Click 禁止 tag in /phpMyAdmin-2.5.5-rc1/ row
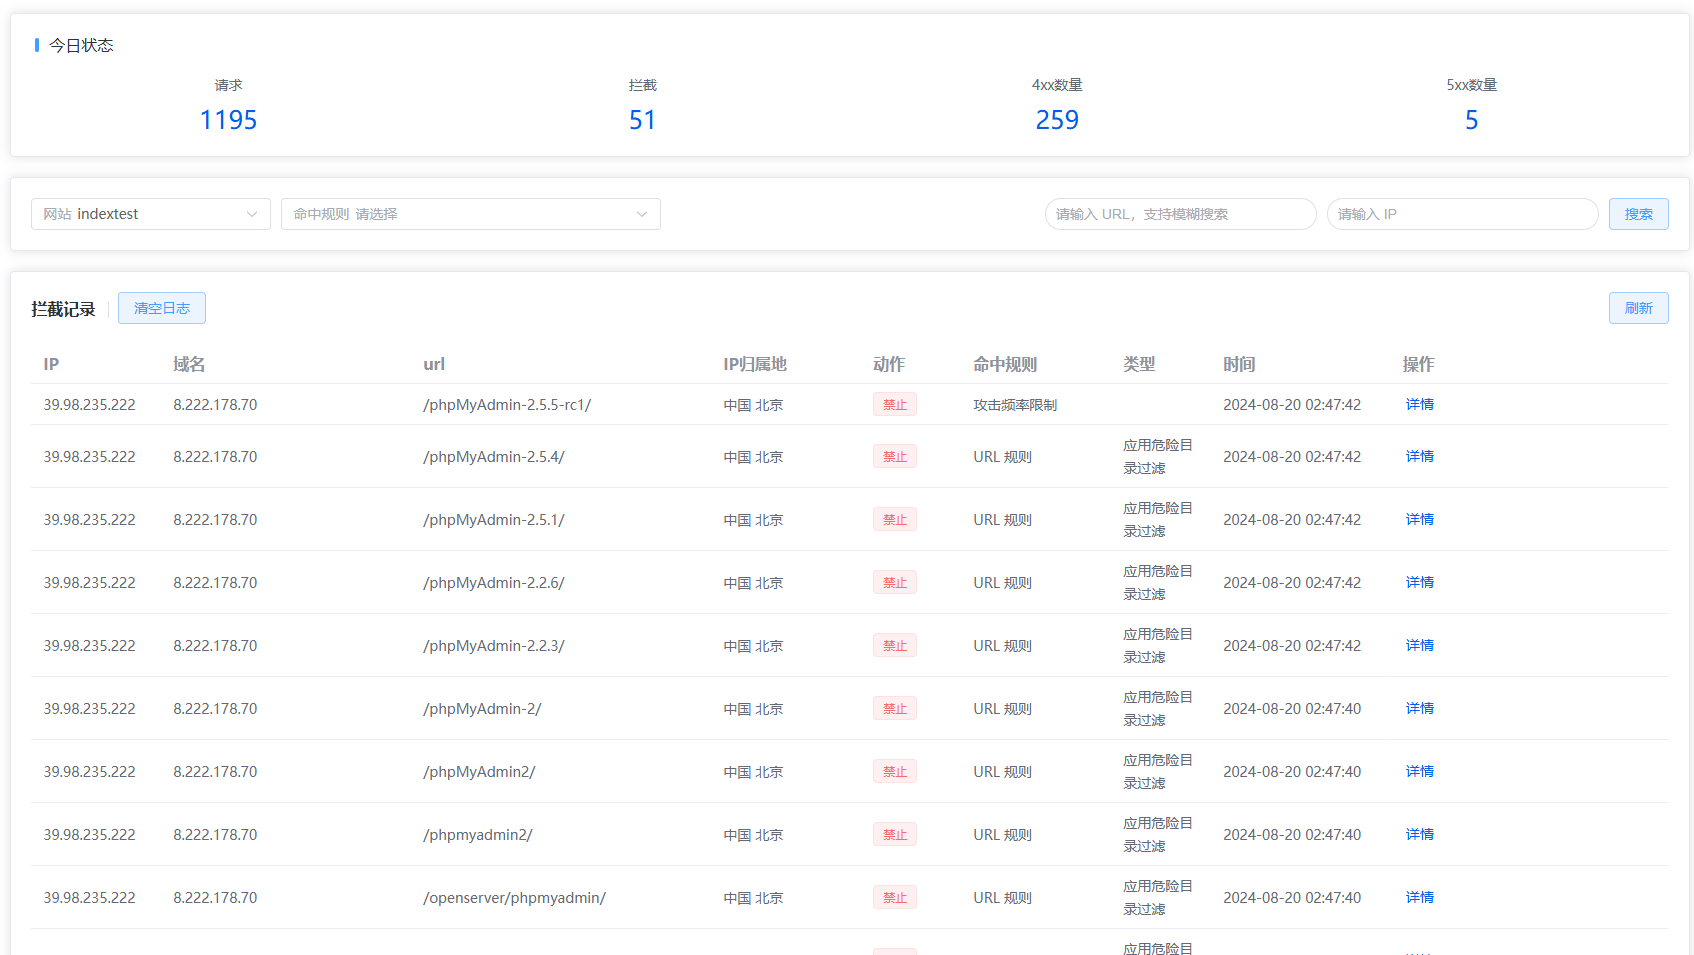The height and width of the screenshot is (955, 1694). point(895,404)
